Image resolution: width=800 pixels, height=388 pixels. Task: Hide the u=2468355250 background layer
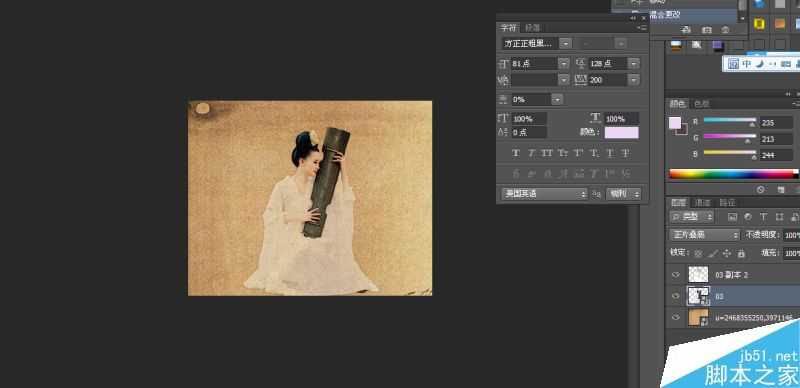tap(676, 318)
